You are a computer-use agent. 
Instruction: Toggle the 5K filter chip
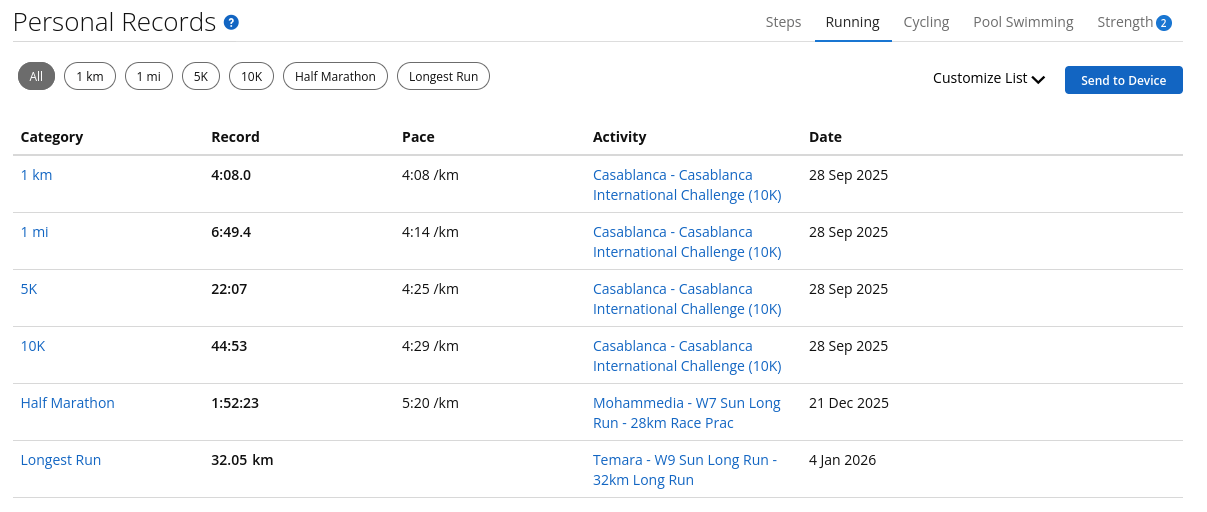pyautogui.click(x=201, y=77)
